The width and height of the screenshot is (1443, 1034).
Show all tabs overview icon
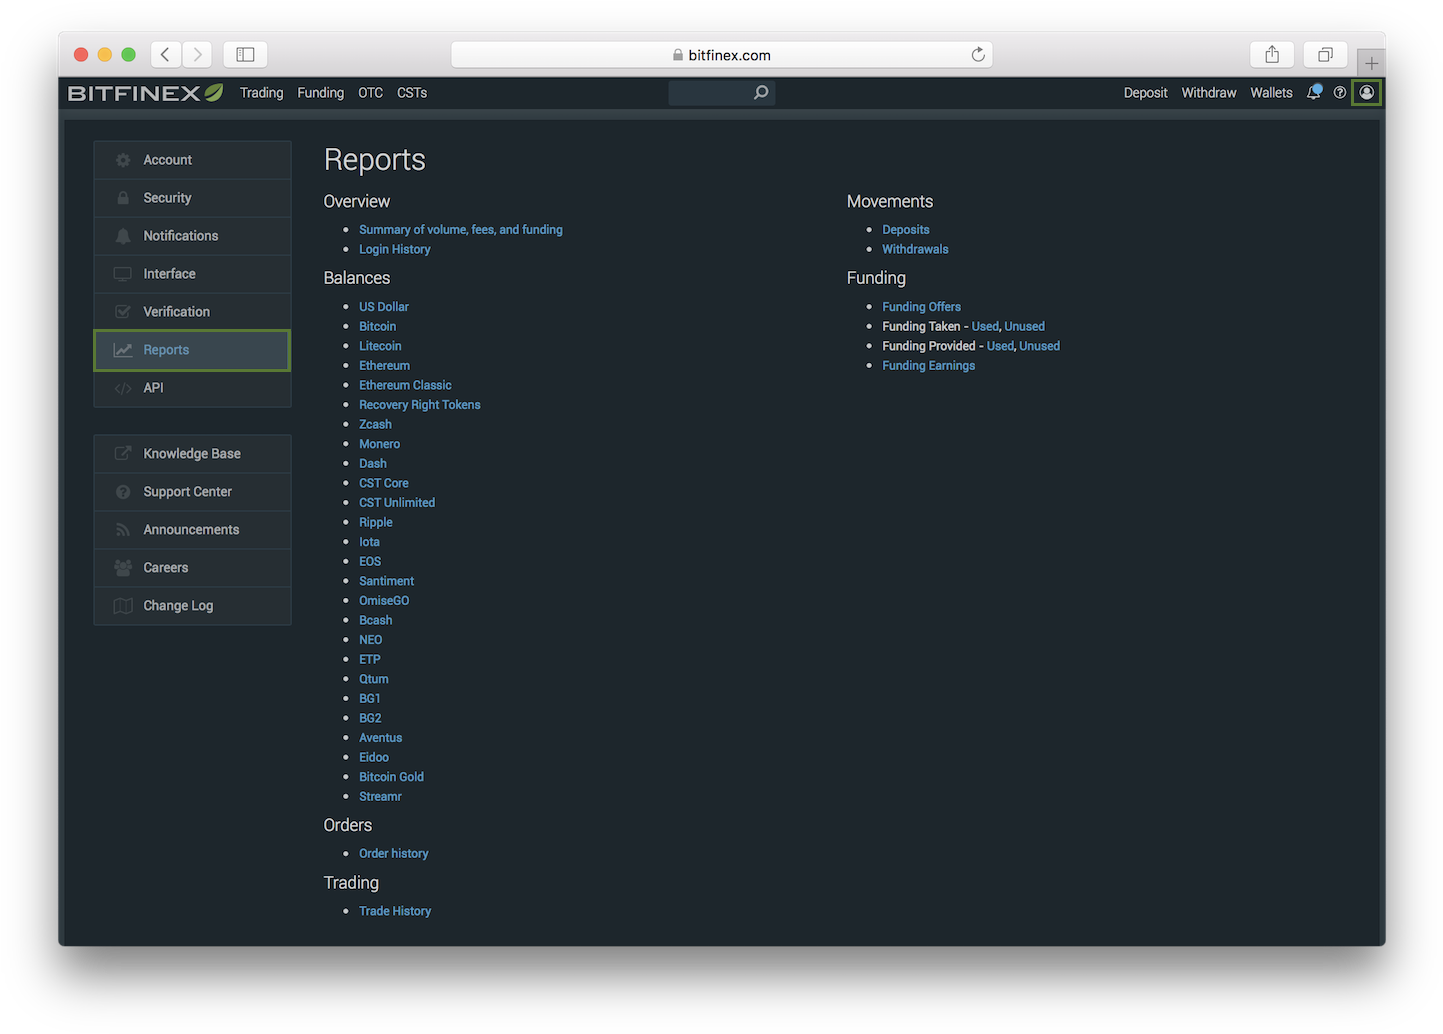1325,54
